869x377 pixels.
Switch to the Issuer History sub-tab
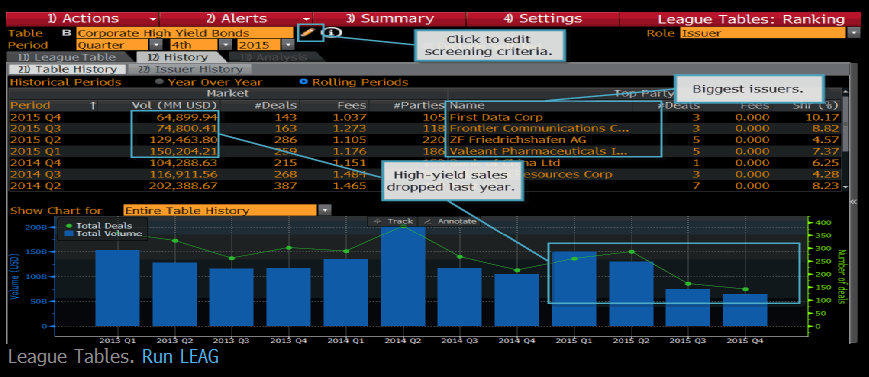[x=190, y=69]
